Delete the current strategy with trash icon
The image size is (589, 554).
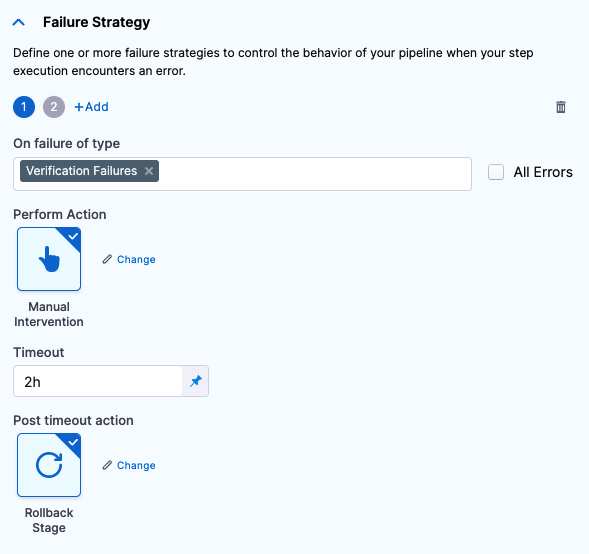click(560, 107)
